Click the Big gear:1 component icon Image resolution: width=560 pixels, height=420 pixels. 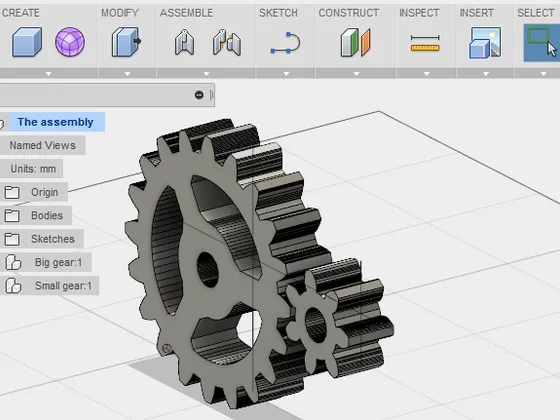[13, 262]
